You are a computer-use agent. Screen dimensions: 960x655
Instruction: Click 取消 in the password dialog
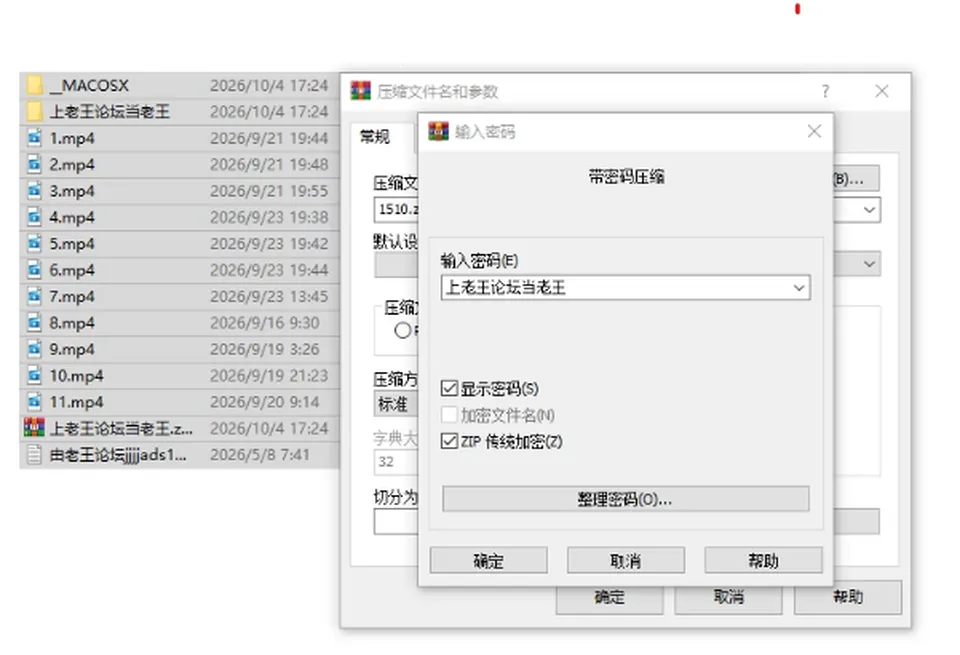(626, 561)
